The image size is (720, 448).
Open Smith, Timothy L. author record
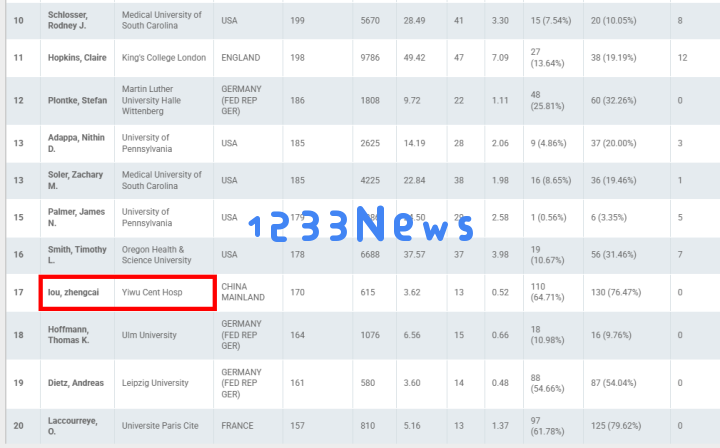click(76, 255)
